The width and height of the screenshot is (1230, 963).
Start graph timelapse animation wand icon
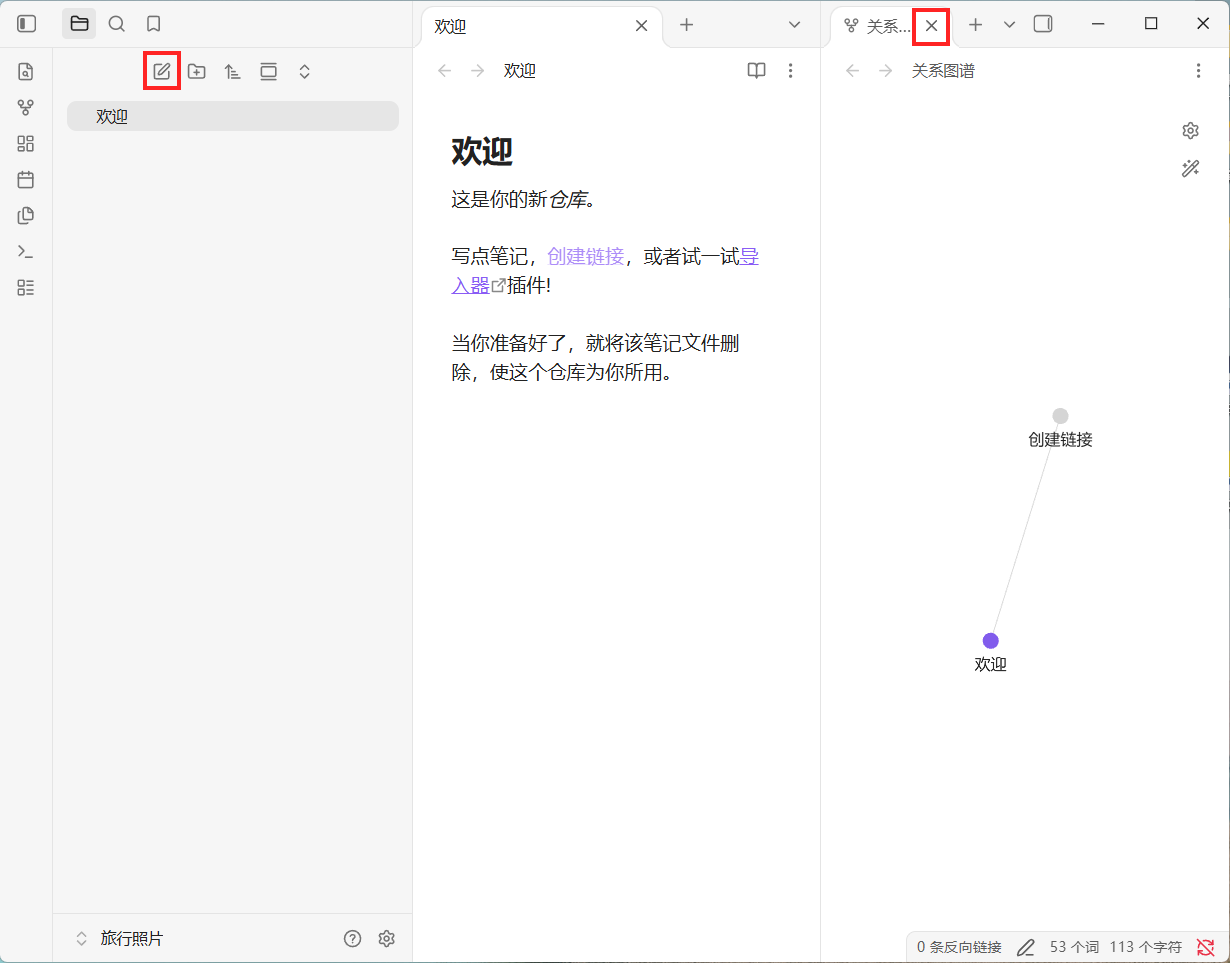(x=1190, y=169)
